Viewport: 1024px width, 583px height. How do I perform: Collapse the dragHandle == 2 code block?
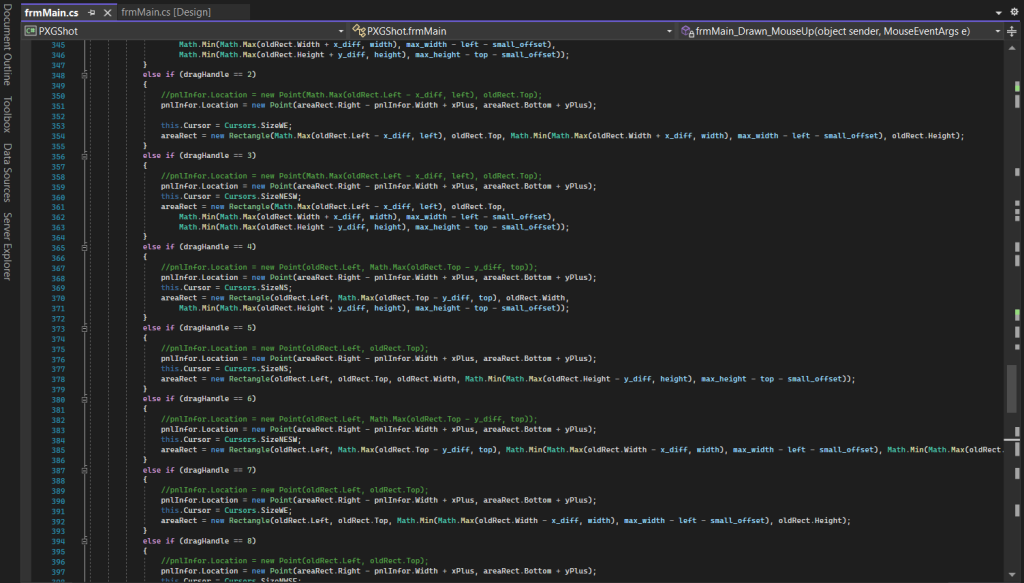point(84,75)
